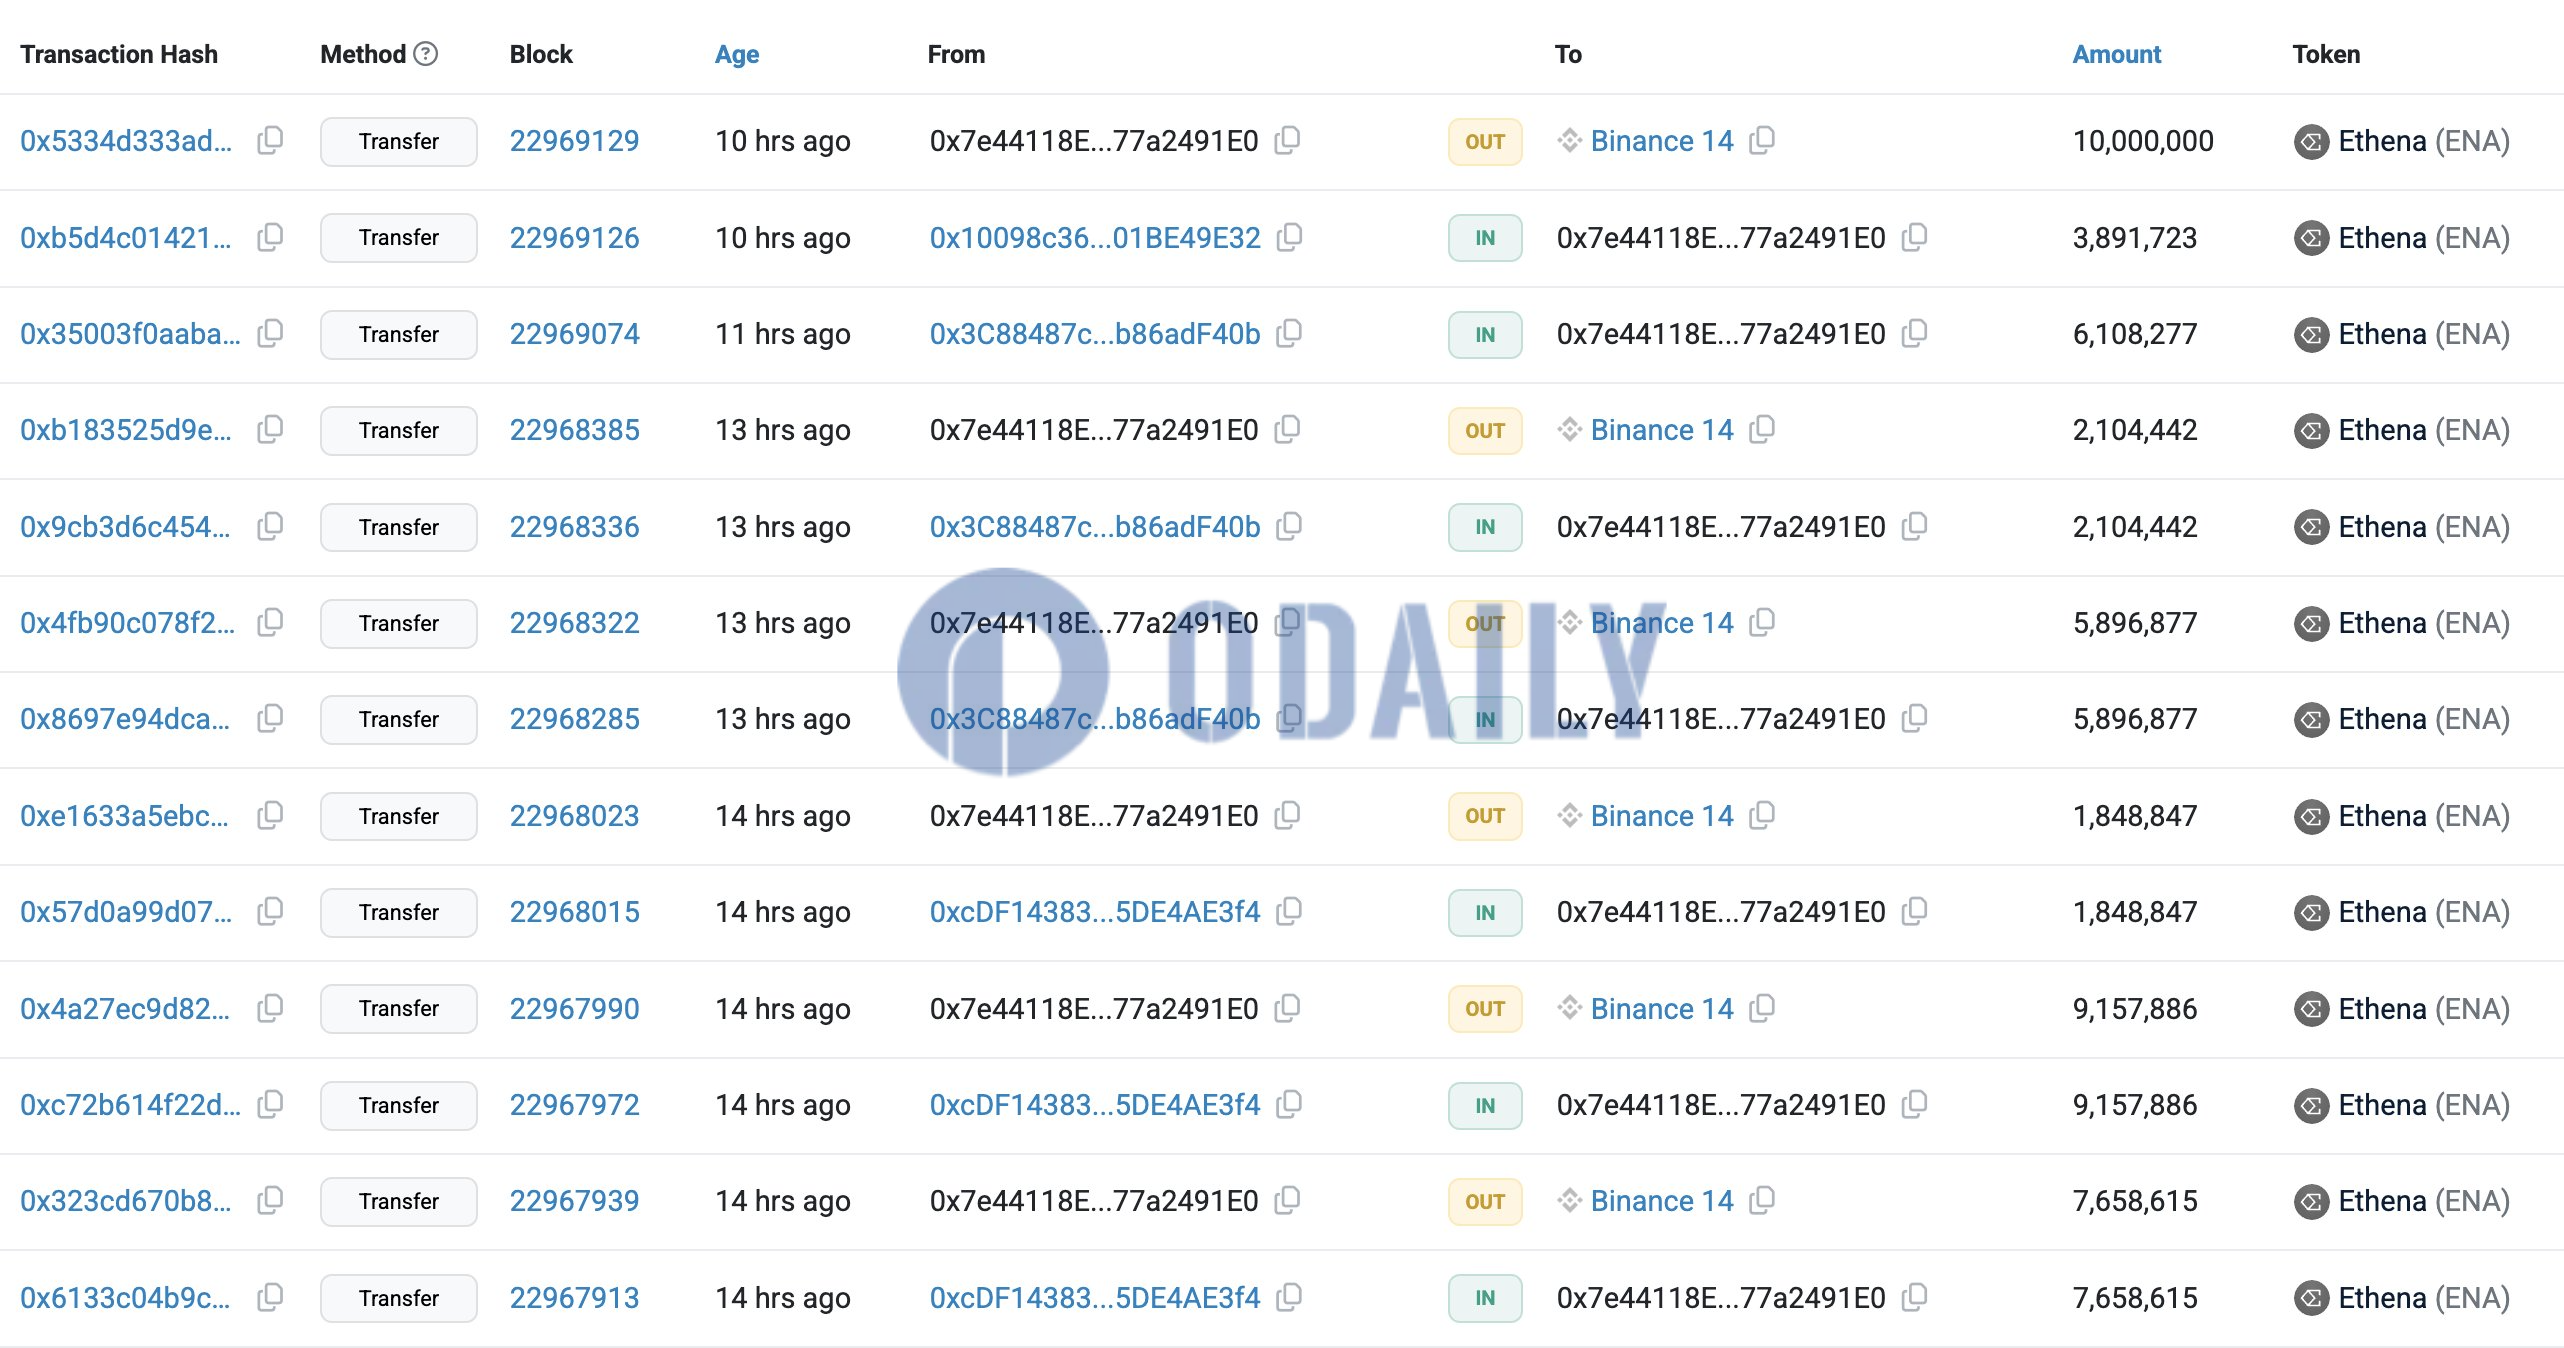
Task: Select From address in block 22967939 row
Action: [1094, 1201]
